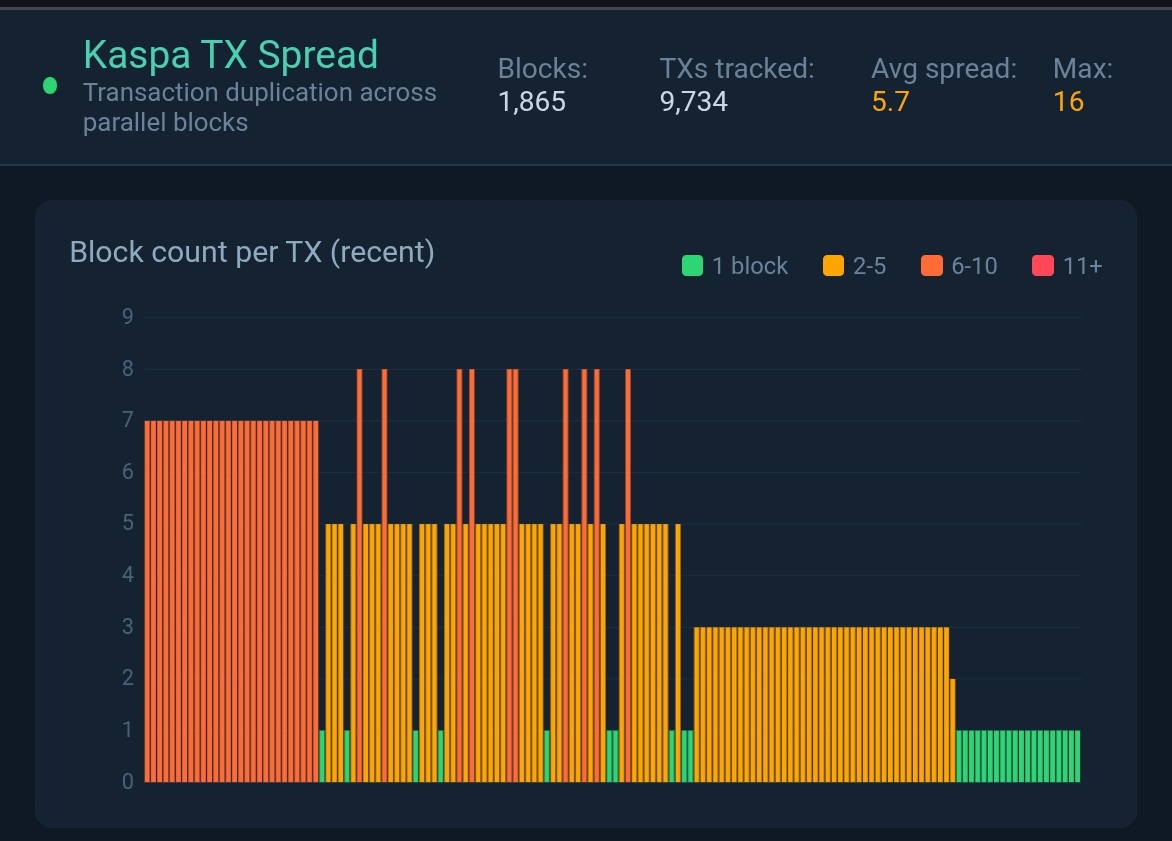
Task: Click the y-axis tick label 0
Action: [x=128, y=782]
